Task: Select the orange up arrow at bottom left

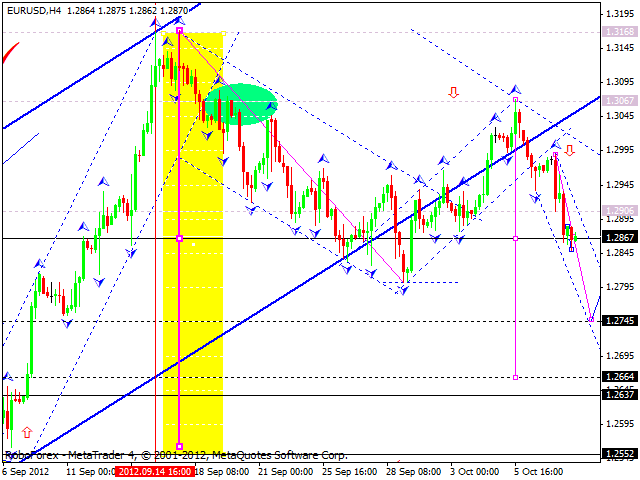Action: [x=26, y=432]
